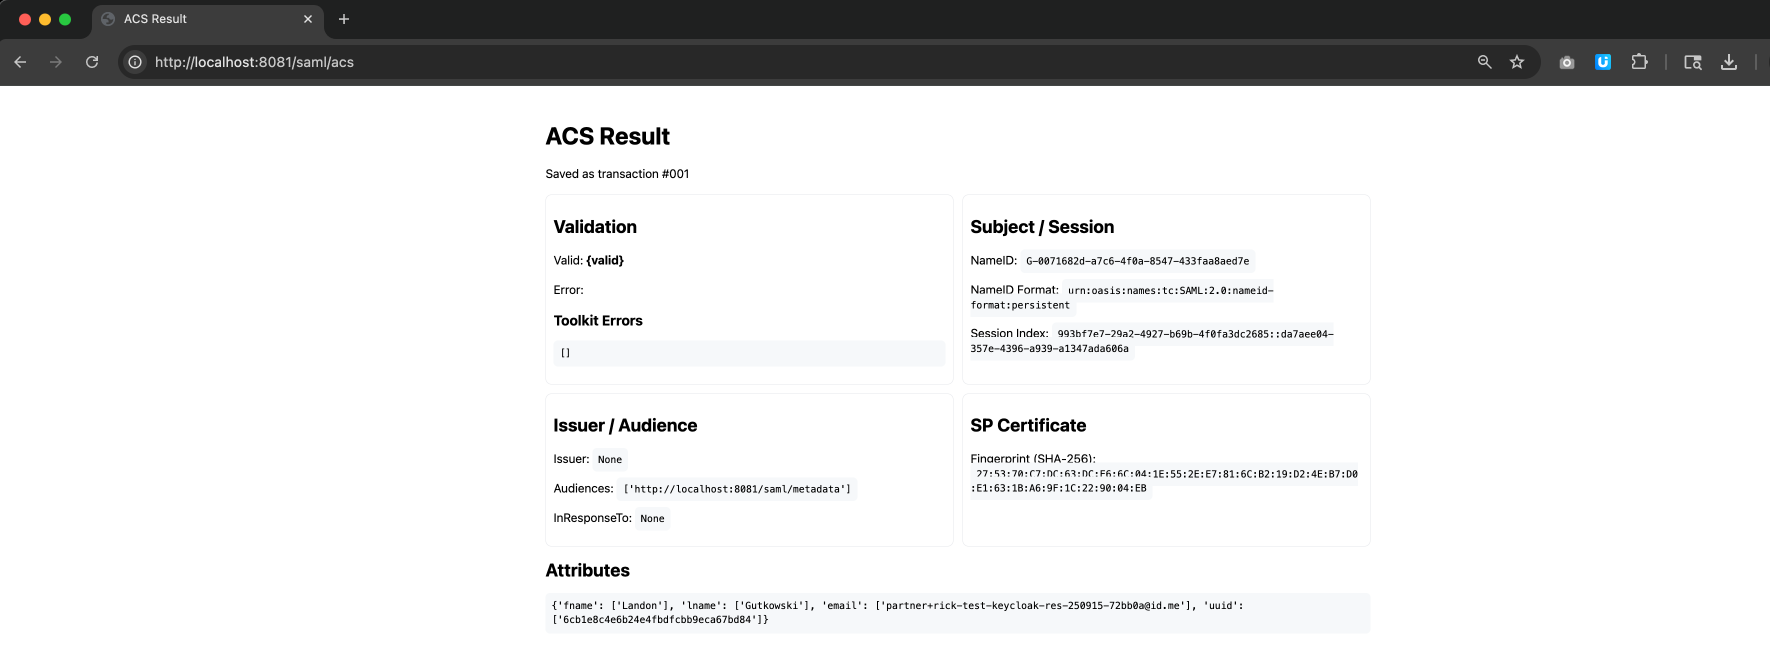Click the empty '[]' toolkit errors box
This screenshot has height=648, width=1770.
[x=749, y=353]
